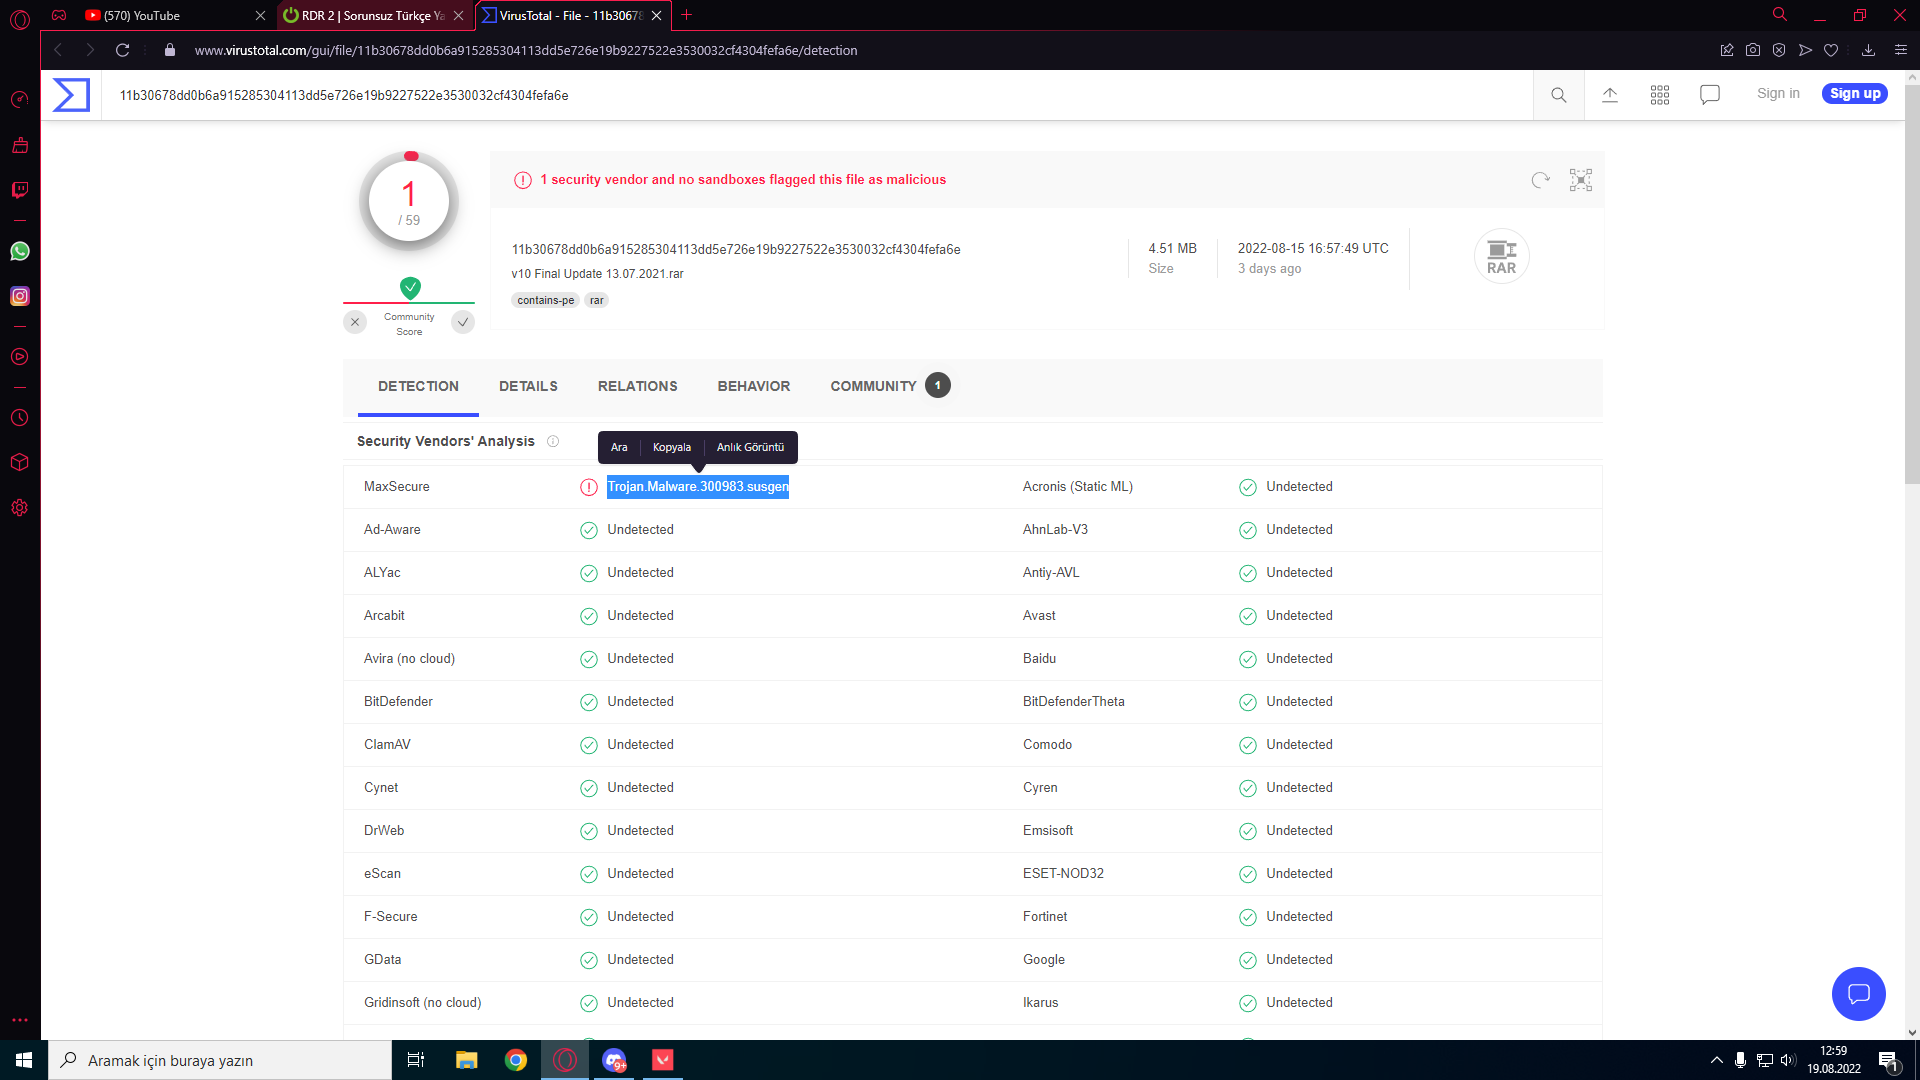This screenshot has width=1920, height=1080.
Task: Vote negative with community score X button
Action: point(355,322)
